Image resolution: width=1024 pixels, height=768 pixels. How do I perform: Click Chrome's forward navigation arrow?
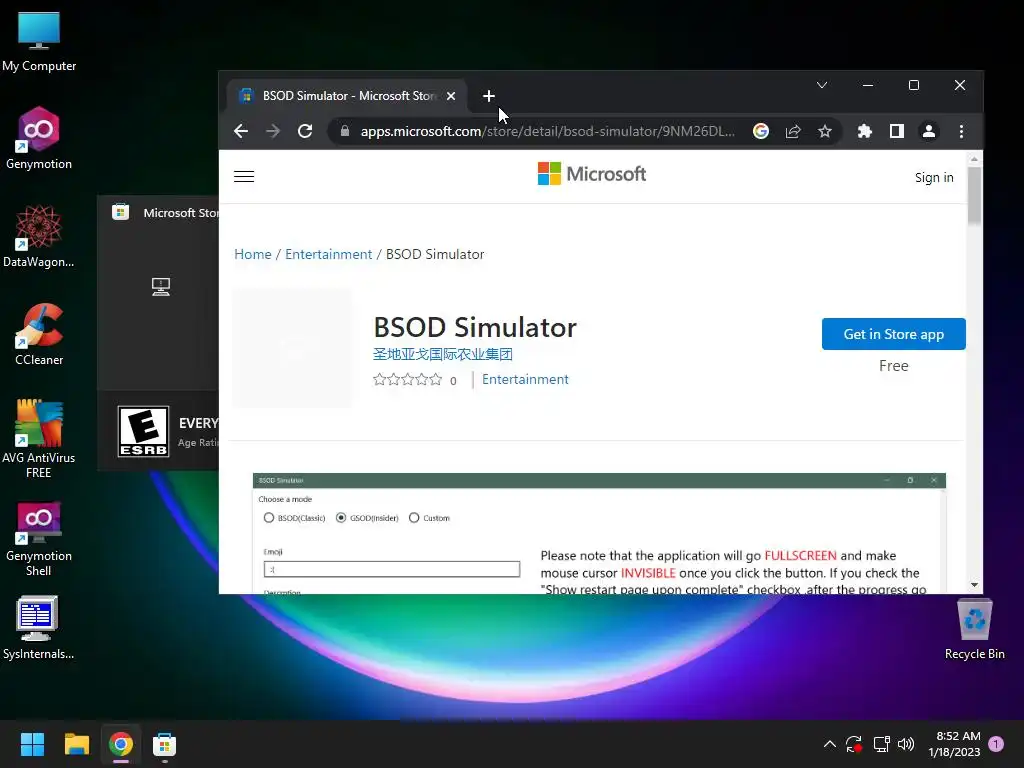273,131
